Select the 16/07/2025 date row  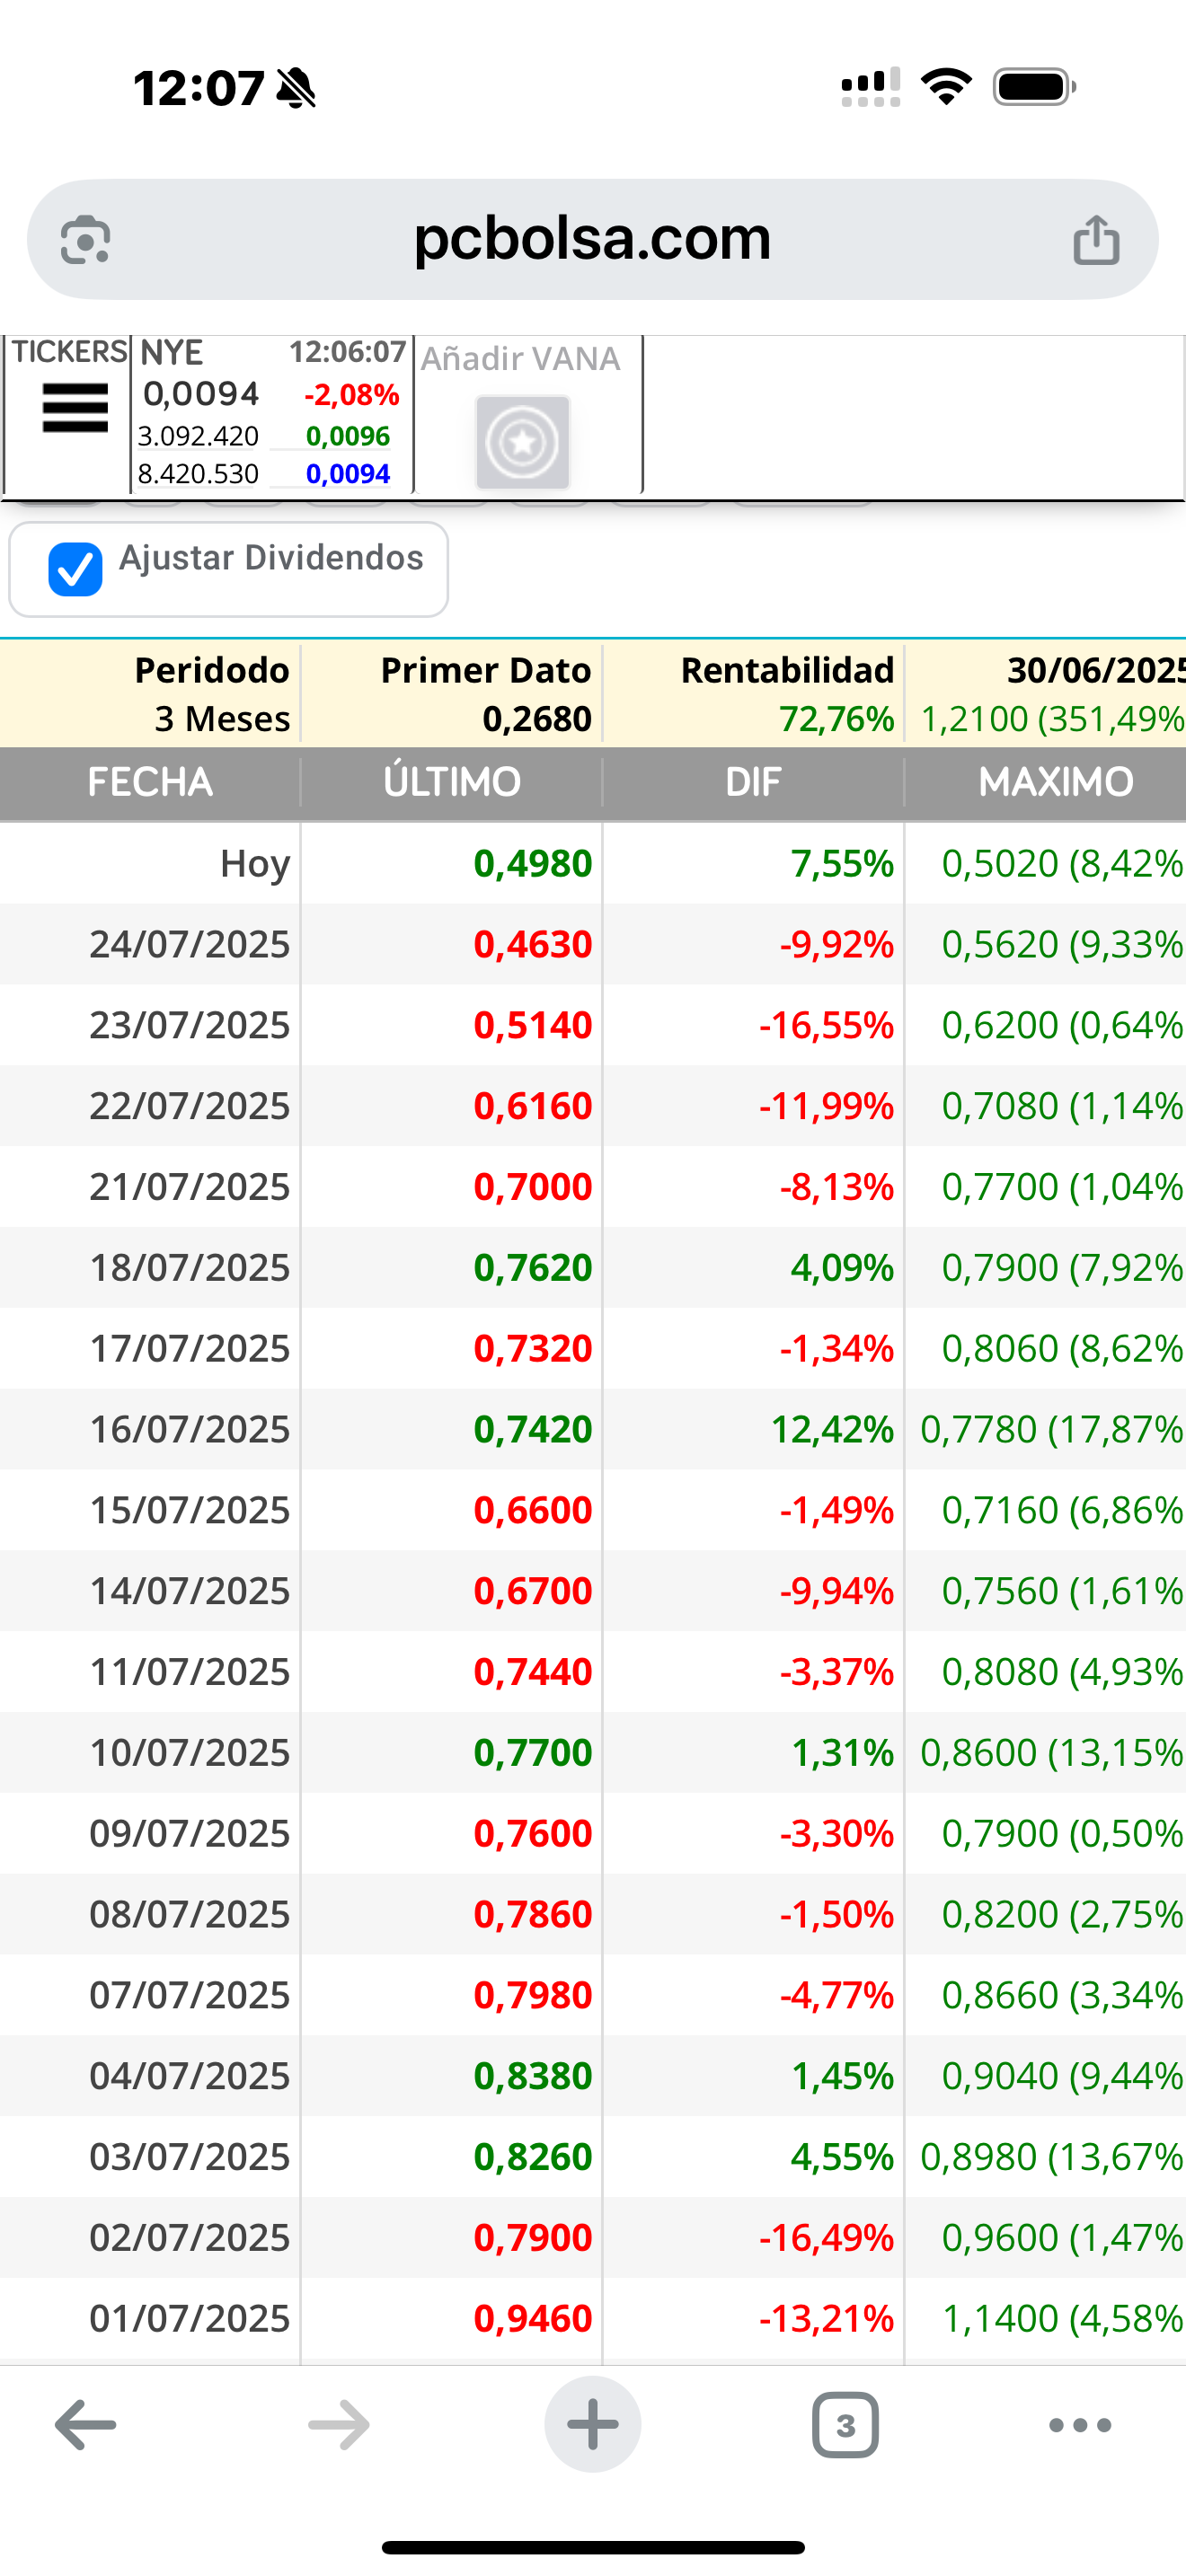point(593,1429)
